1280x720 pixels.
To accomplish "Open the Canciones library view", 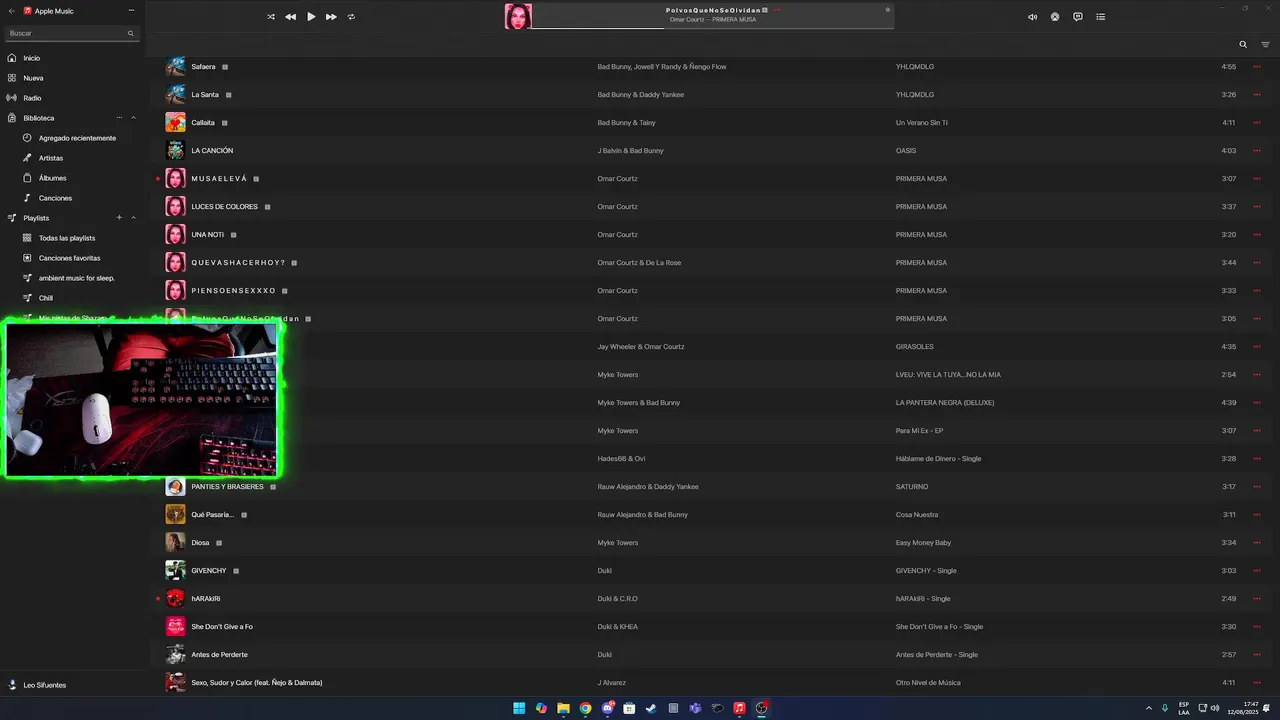I will 55,198.
